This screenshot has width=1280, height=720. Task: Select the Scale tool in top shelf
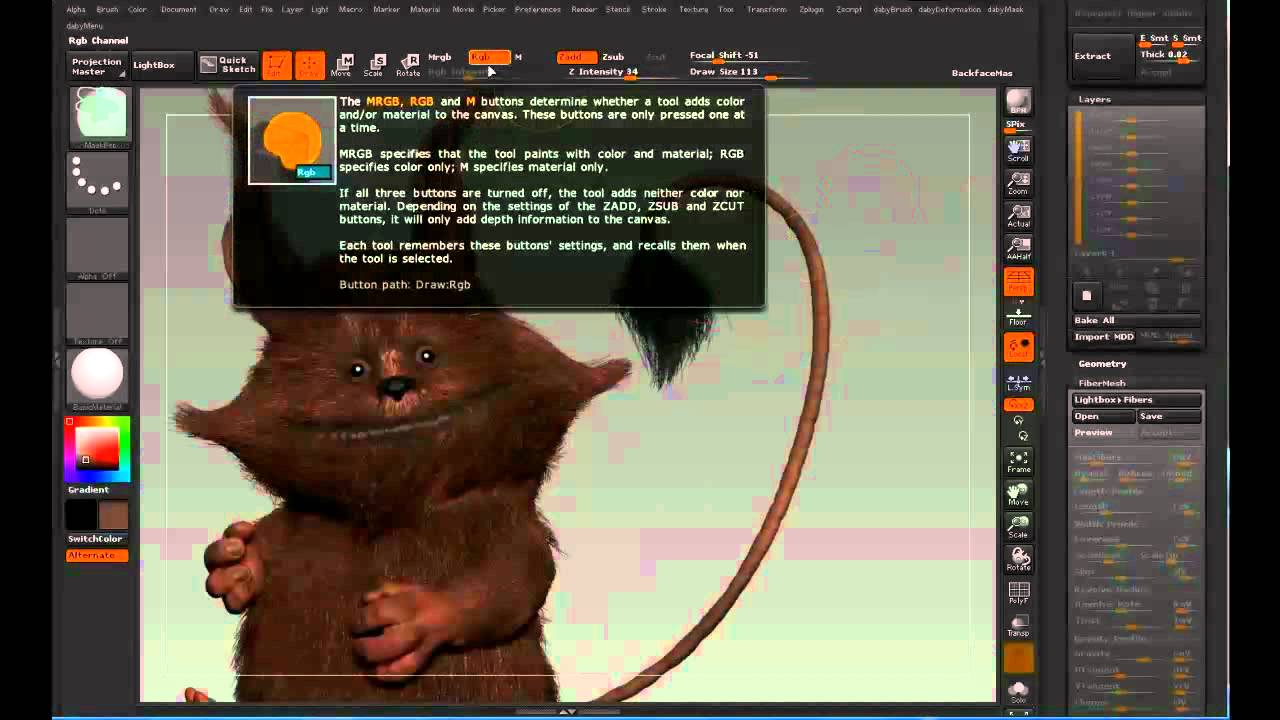374,65
